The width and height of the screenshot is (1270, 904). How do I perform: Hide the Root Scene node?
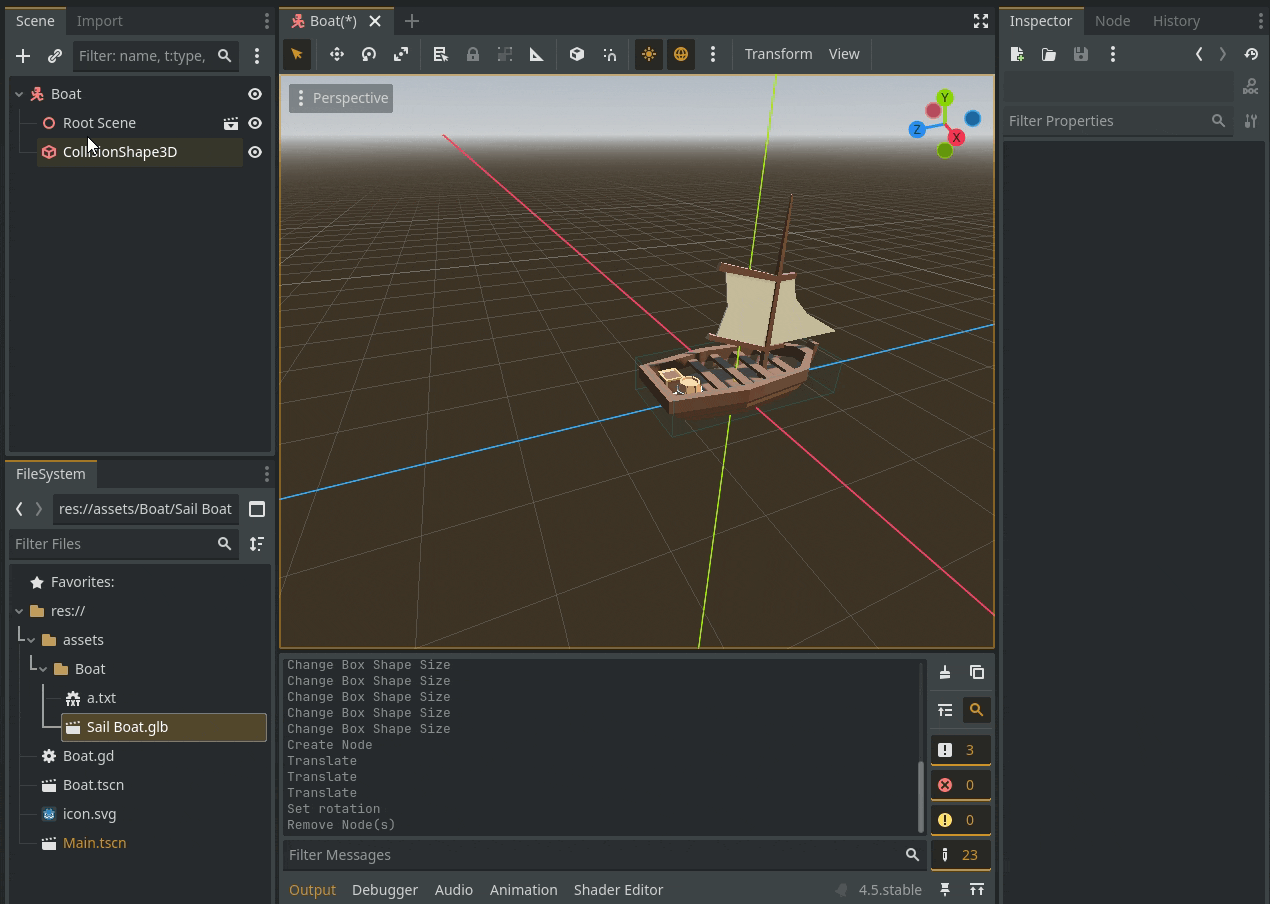click(x=255, y=123)
